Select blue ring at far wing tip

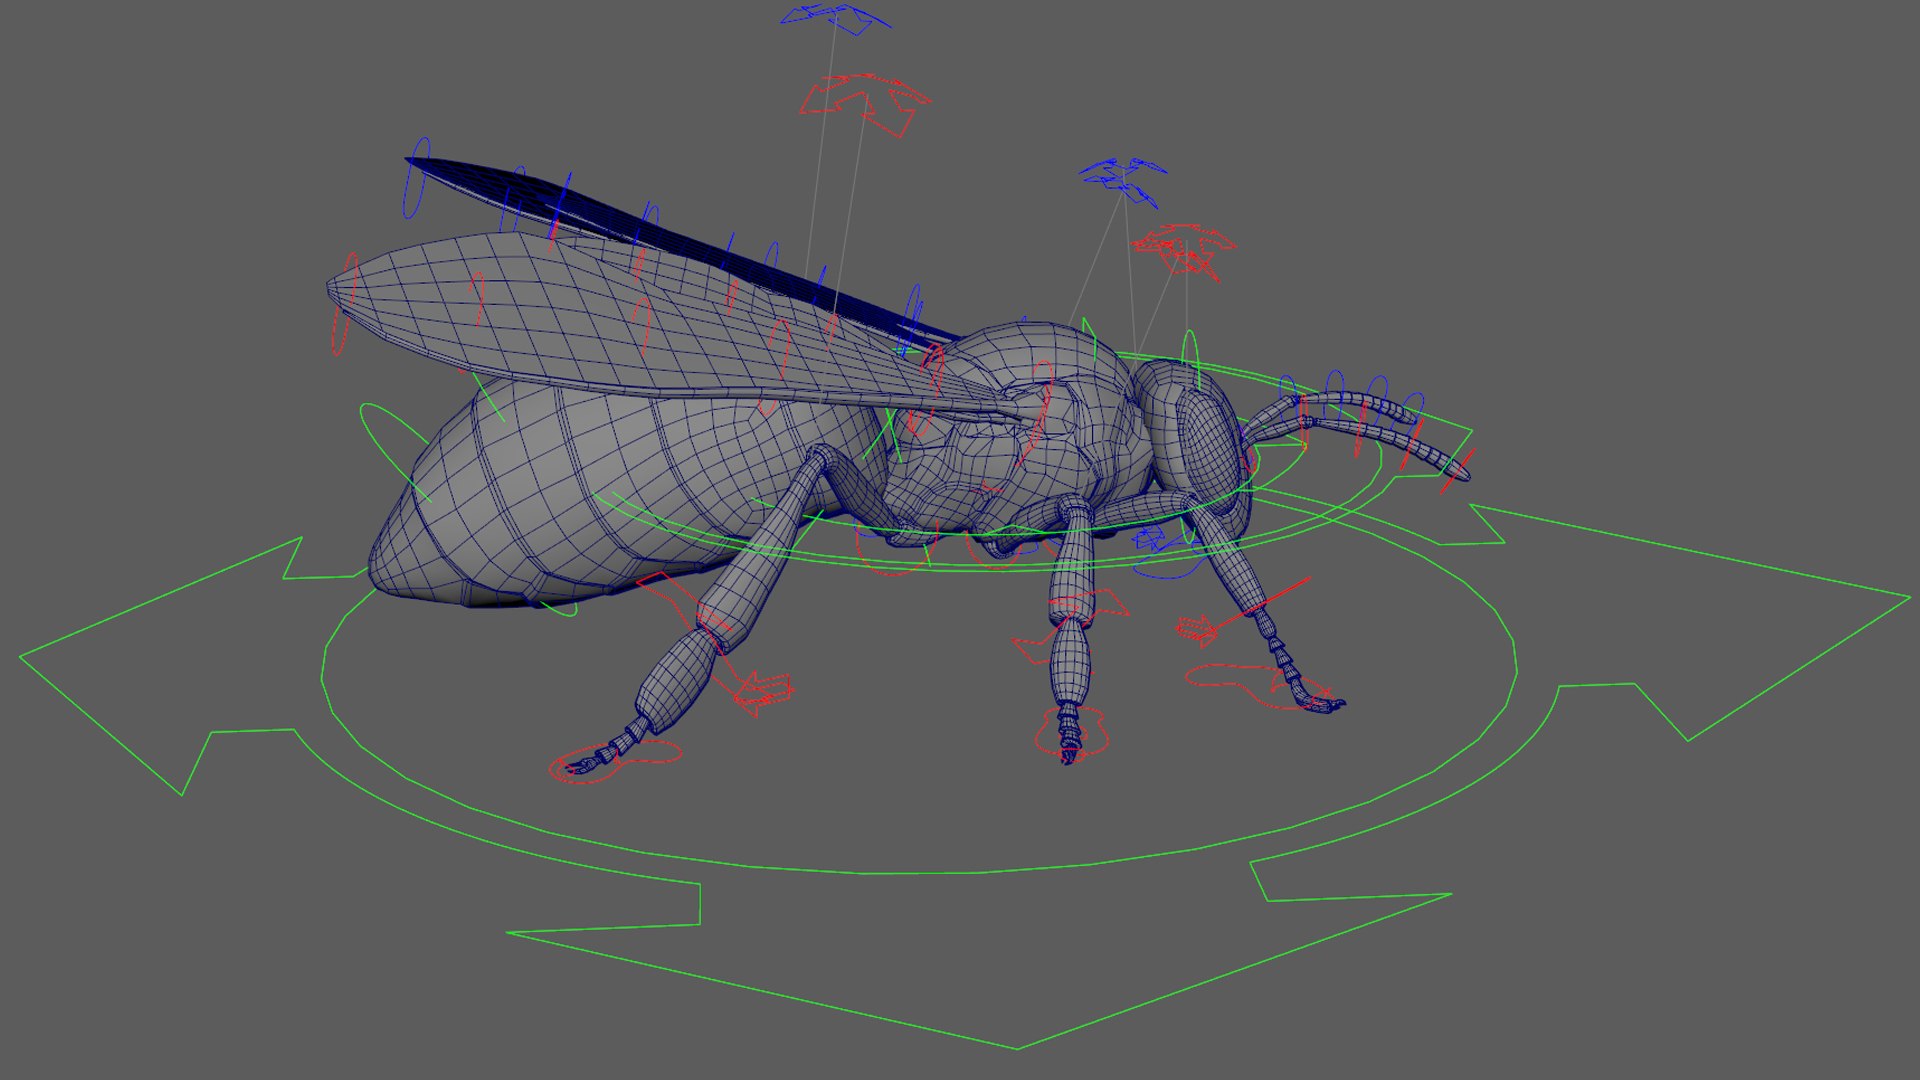pyautogui.click(x=417, y=178)
